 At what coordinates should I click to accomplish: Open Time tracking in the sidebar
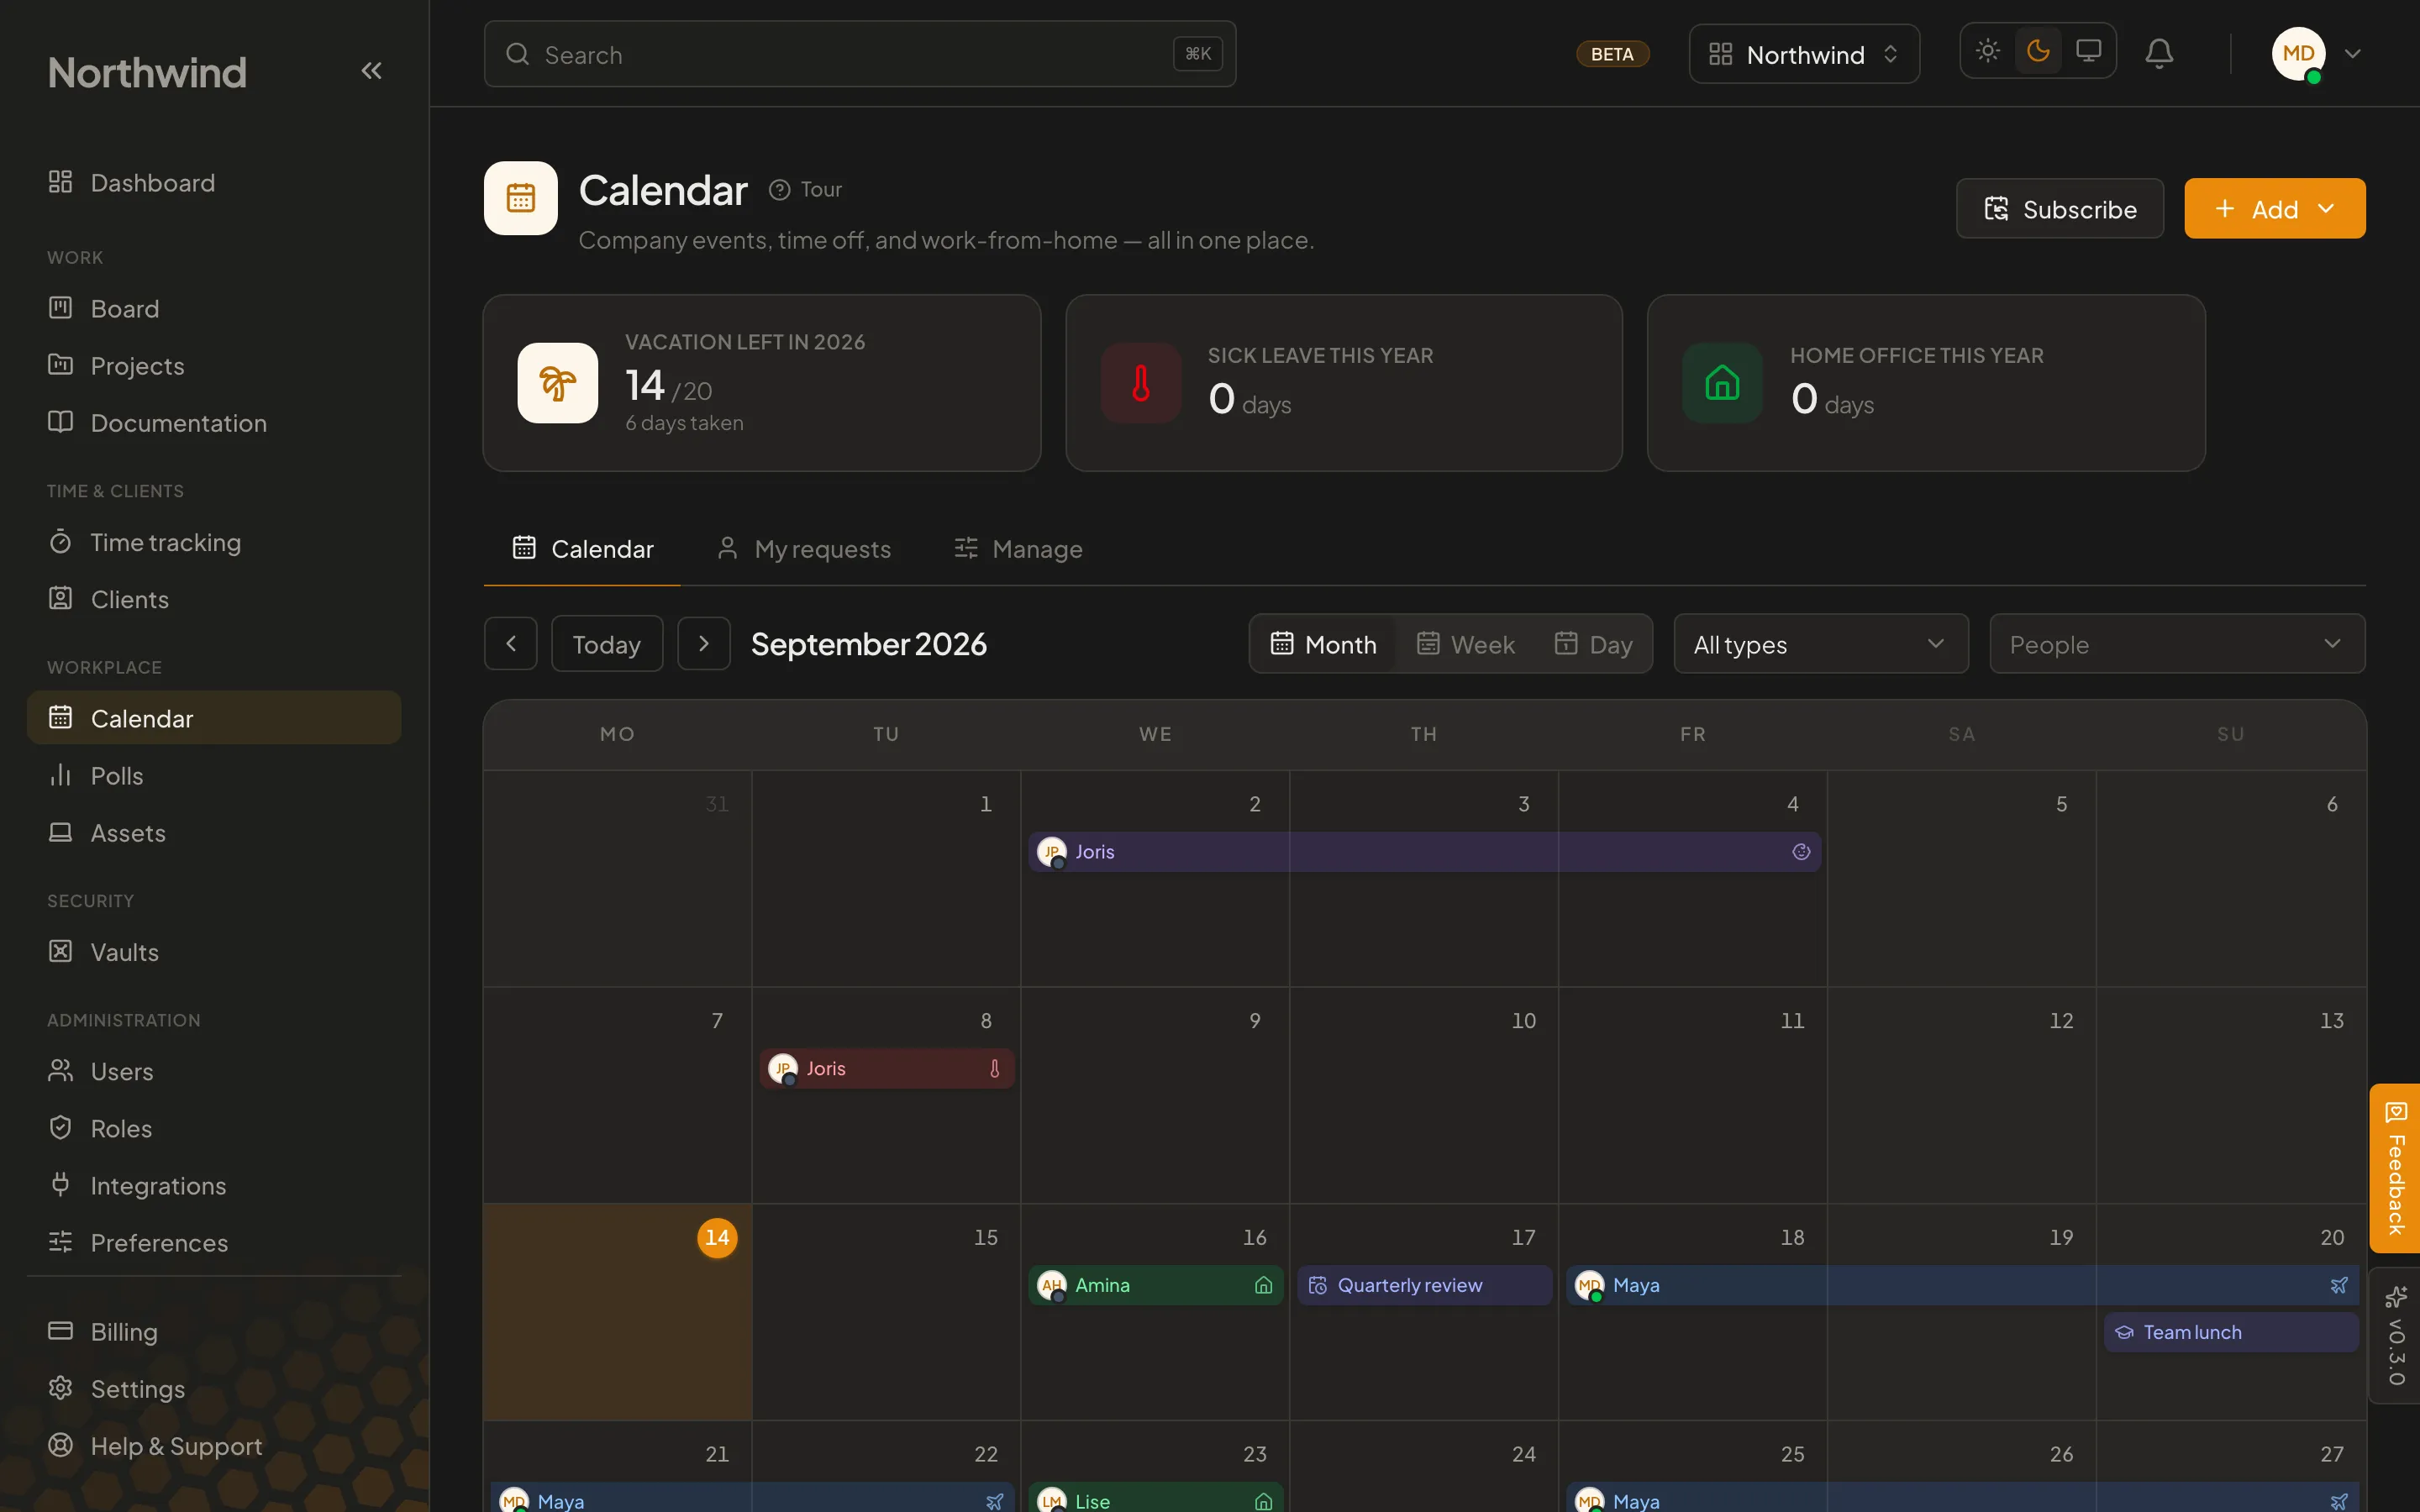tap(214, 542)
